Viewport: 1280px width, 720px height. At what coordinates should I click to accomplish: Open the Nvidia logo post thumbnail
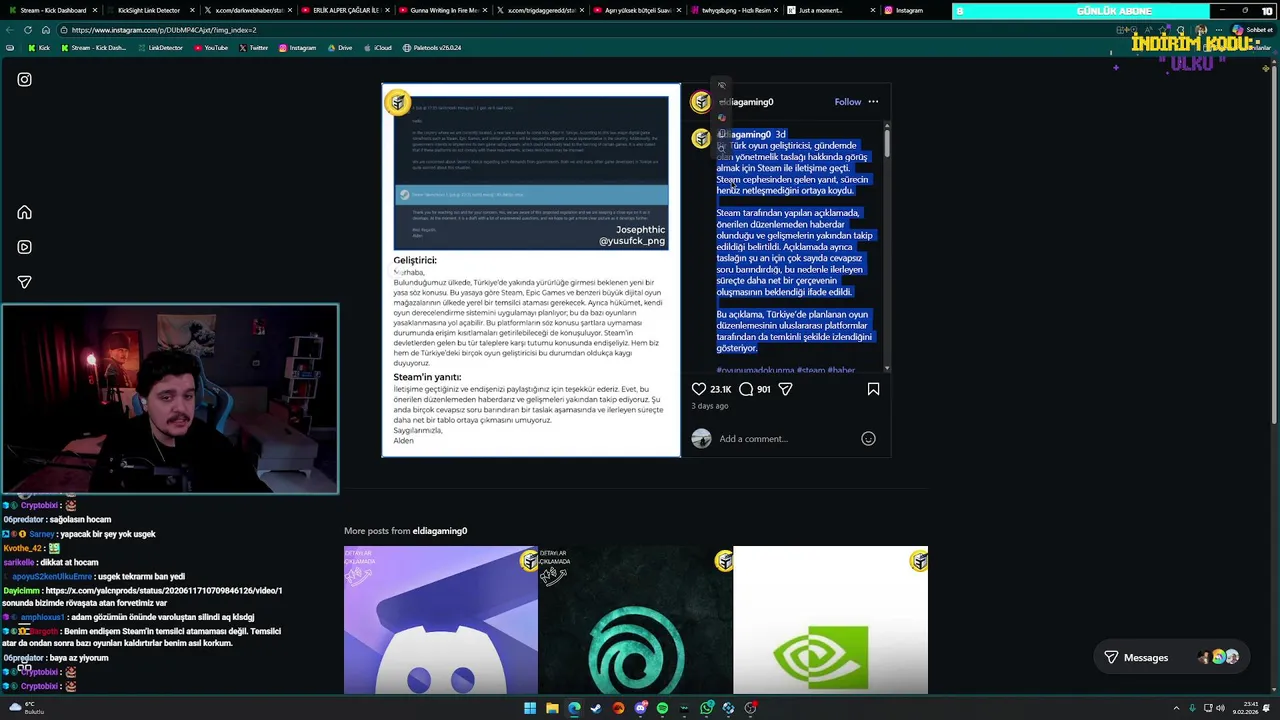830,620
